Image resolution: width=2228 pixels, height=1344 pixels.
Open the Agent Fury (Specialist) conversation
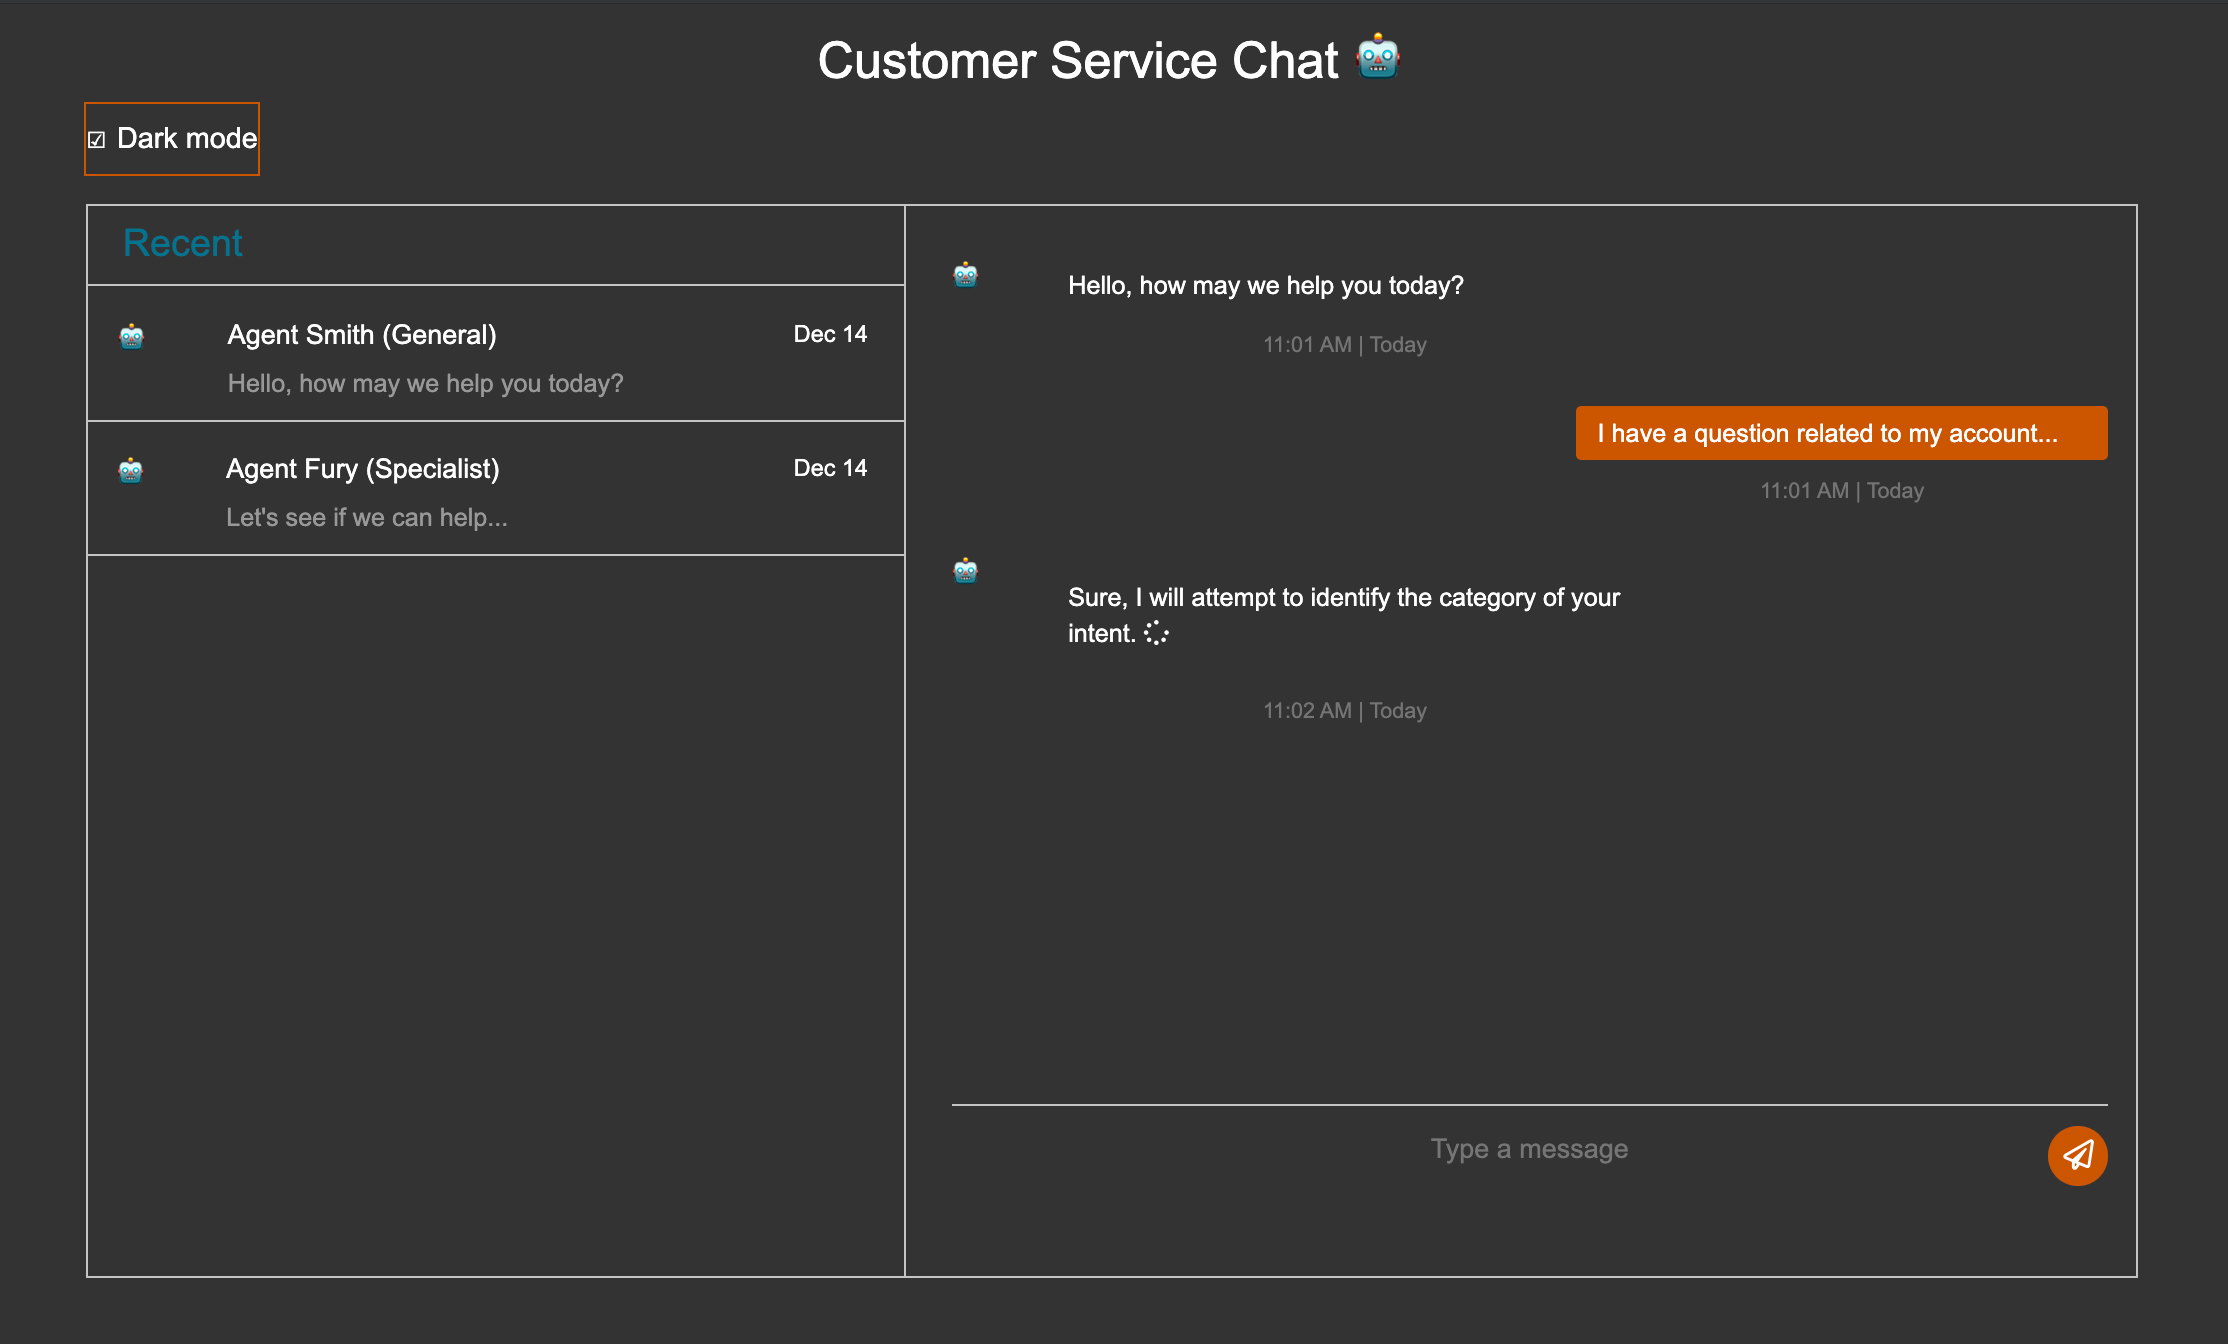[x=496, y=488]
